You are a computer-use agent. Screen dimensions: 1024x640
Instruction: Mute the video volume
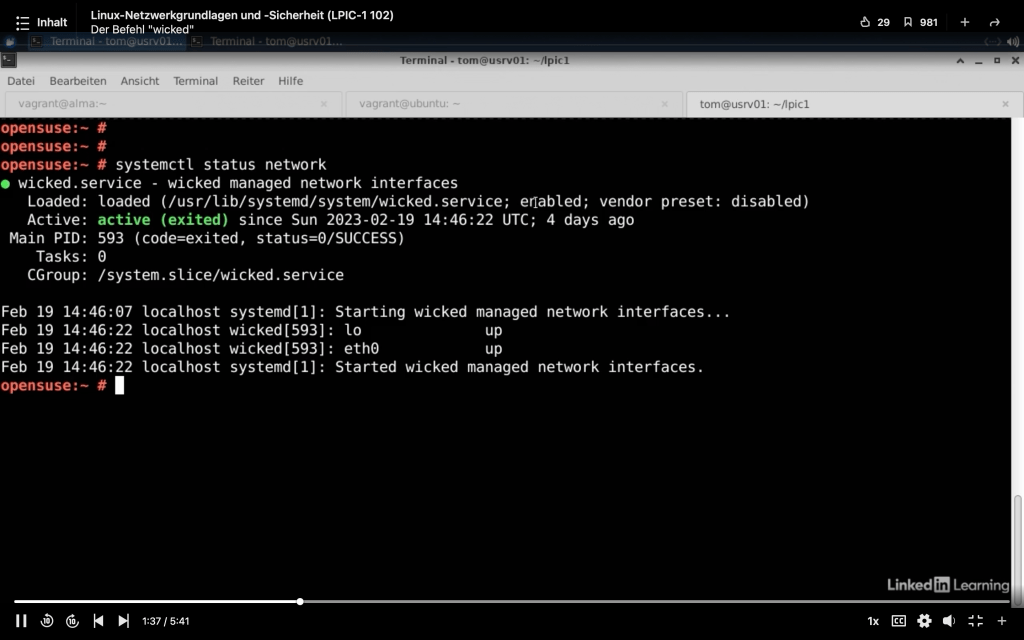(x=950, y=621)
